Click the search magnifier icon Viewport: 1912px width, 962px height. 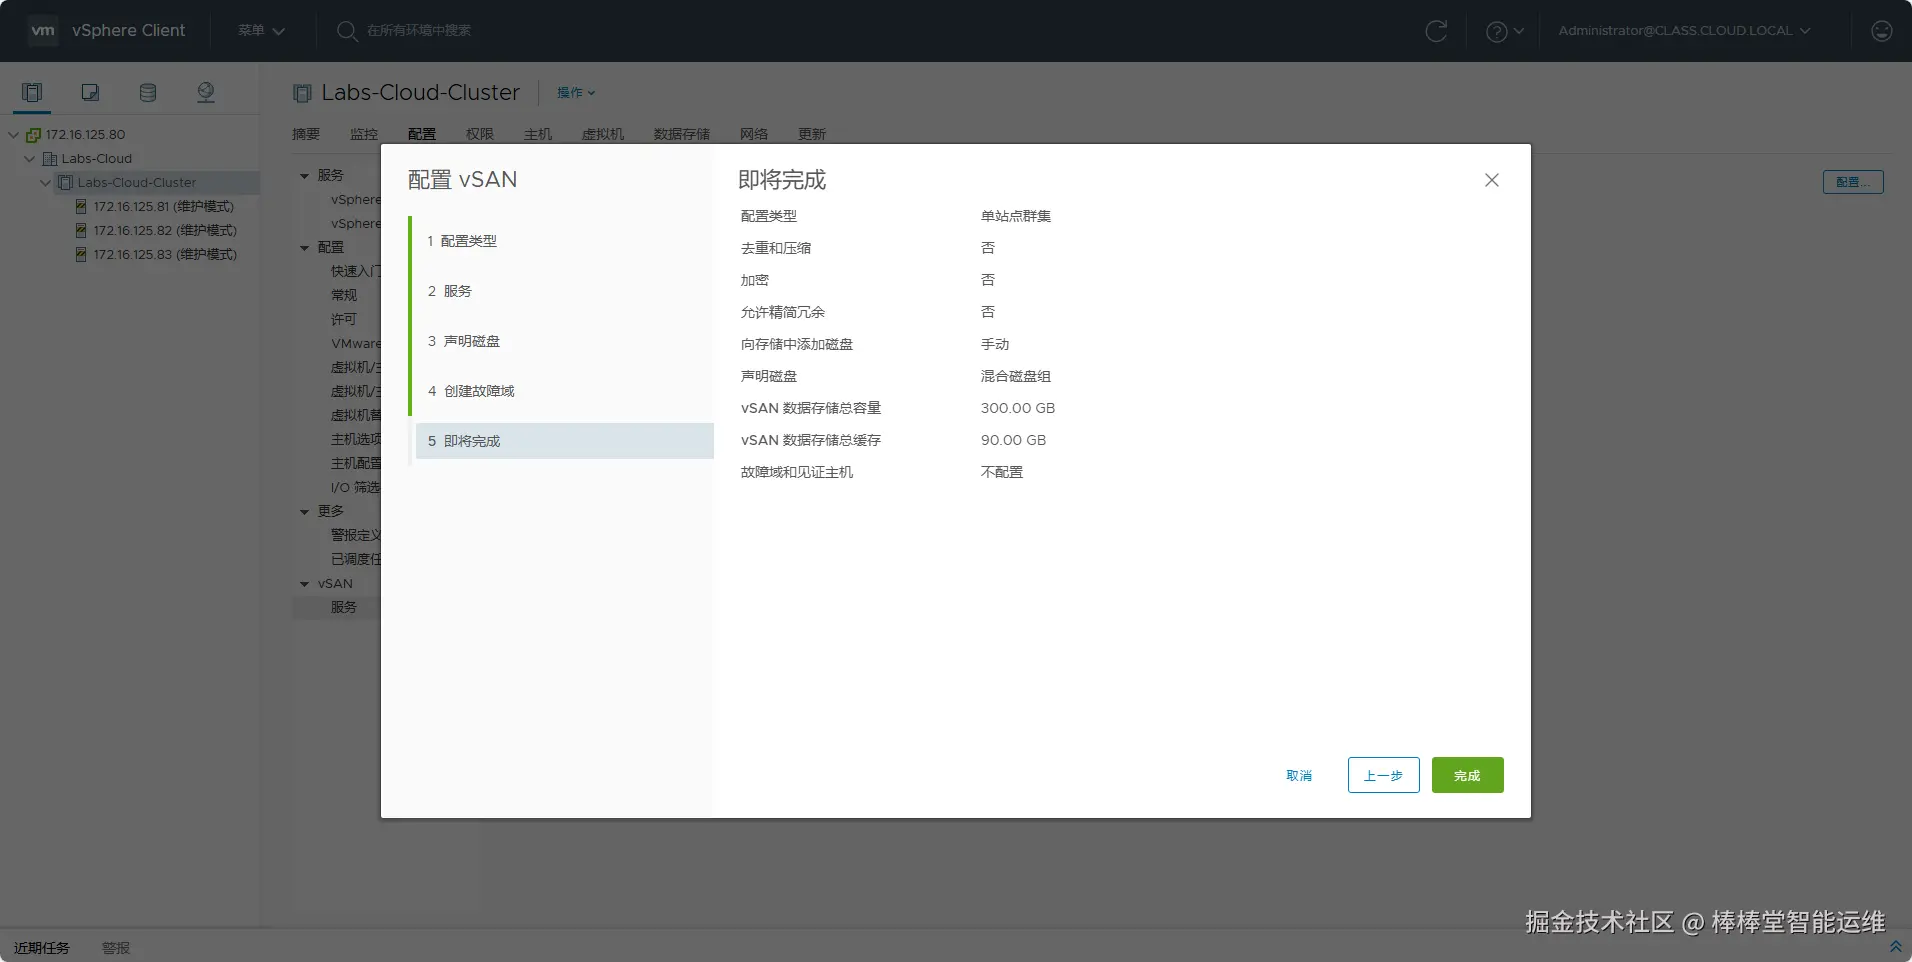click(347, 31)
